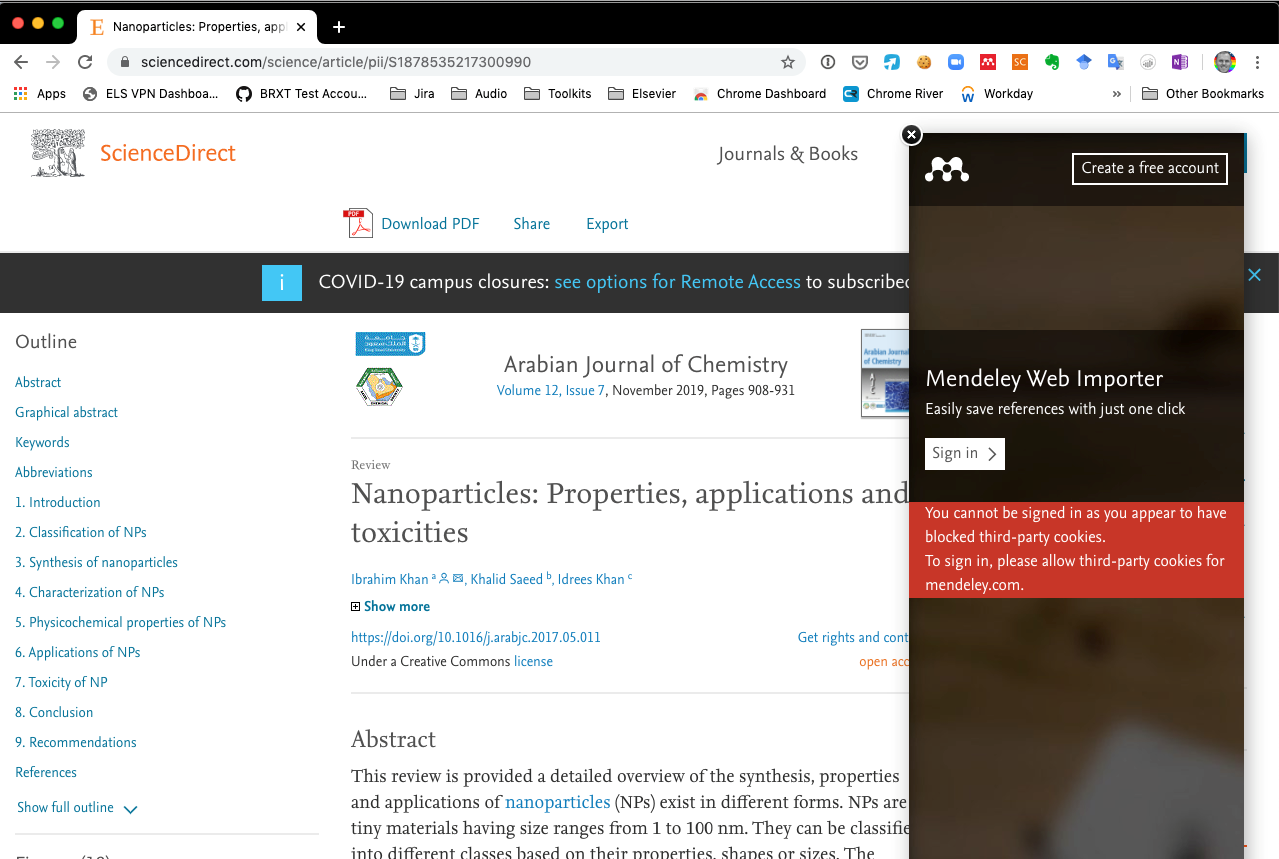Open the Share menu
The height and width of the screenshot is (859, 1279).
click(x=531, y=224)
